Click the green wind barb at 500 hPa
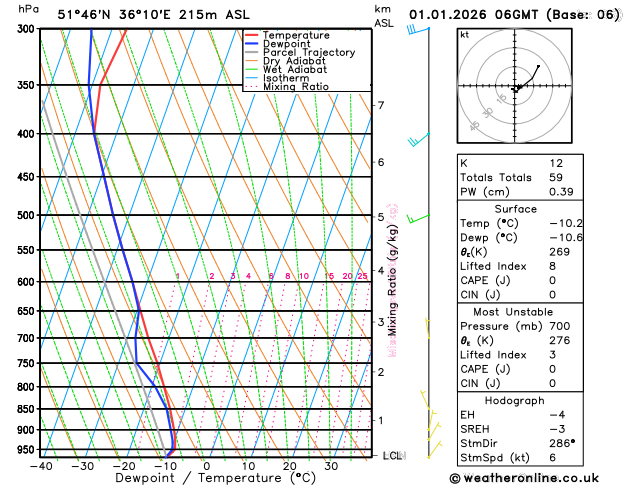 (x=418, y=219)
